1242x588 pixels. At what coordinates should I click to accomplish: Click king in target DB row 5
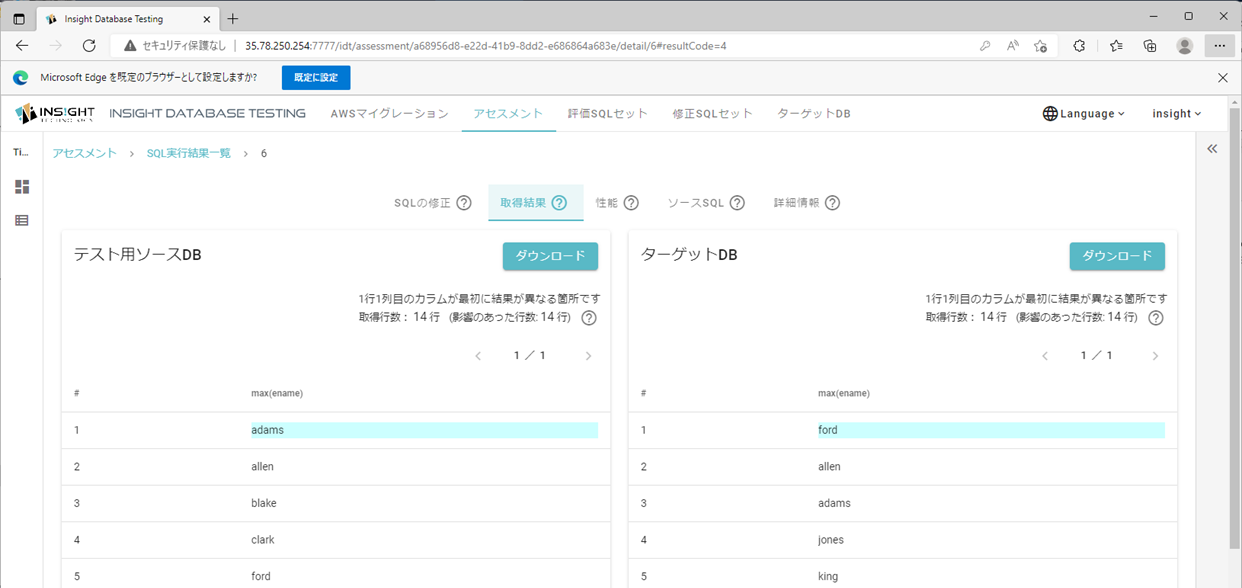pos(828,576)
